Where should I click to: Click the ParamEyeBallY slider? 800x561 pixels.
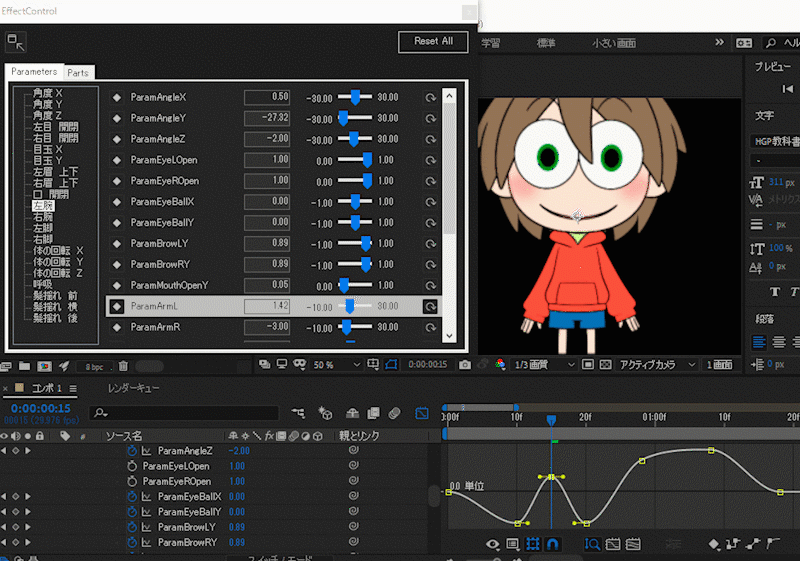[x=355, y=223]
